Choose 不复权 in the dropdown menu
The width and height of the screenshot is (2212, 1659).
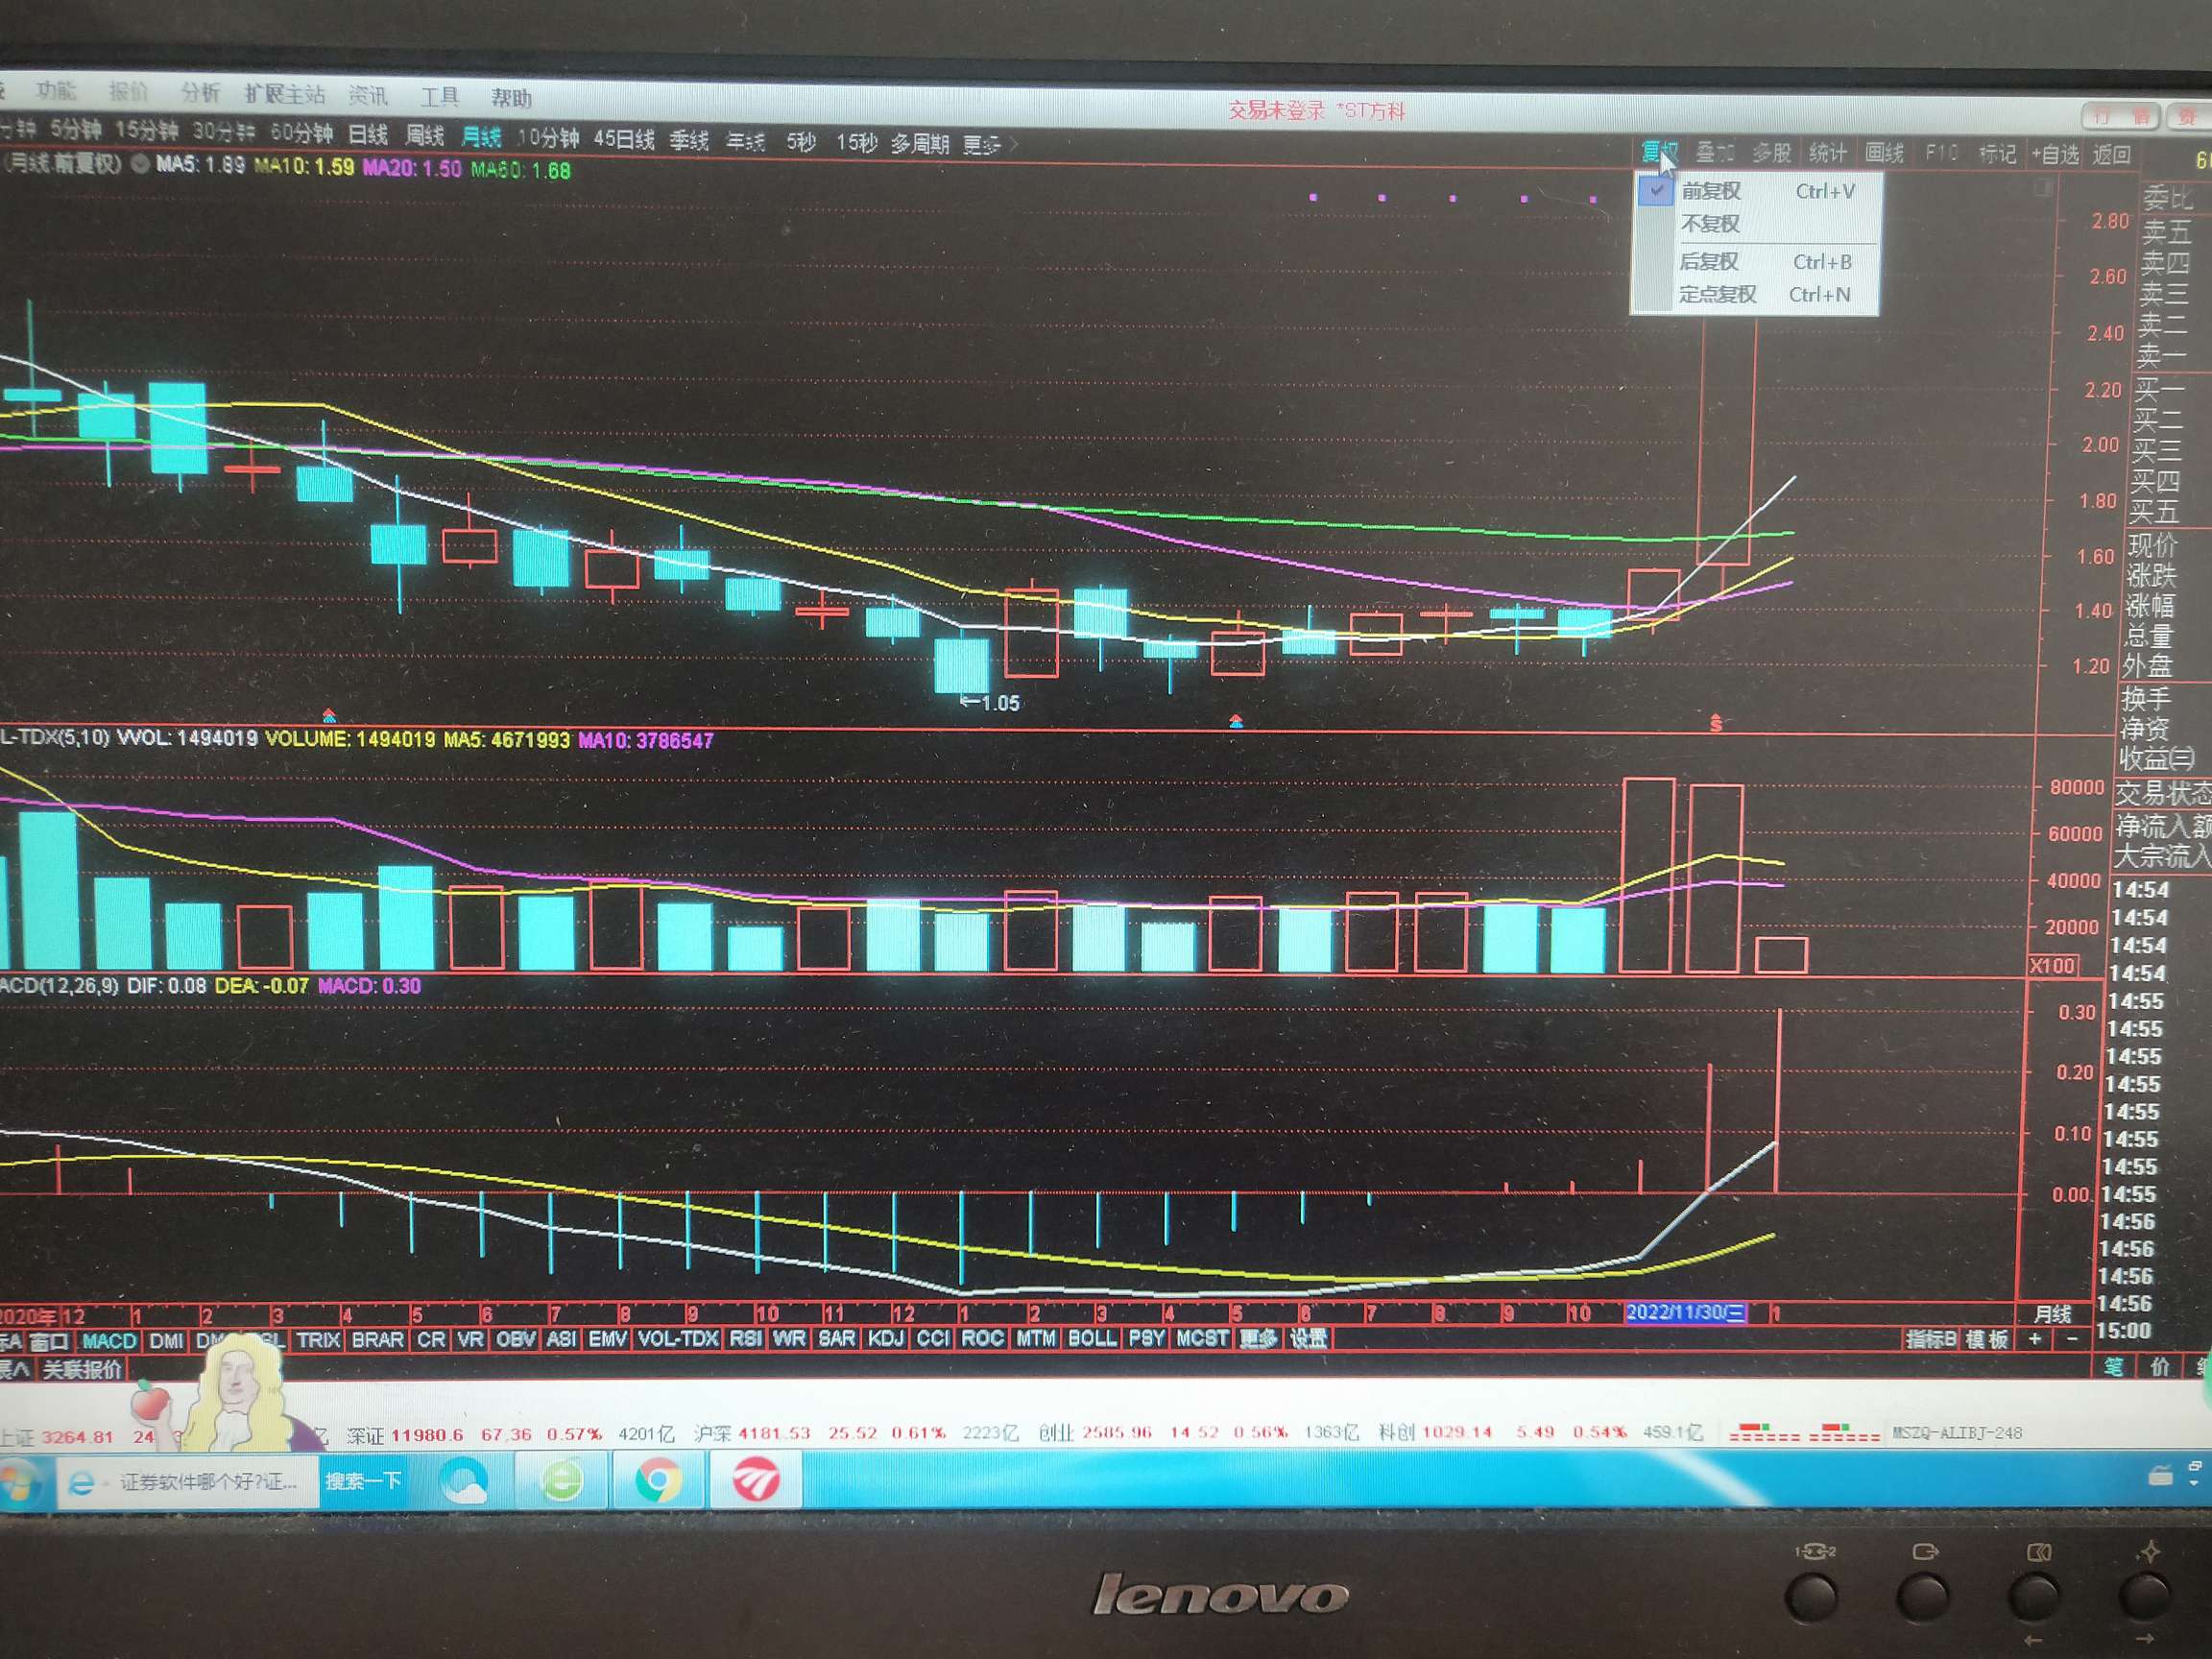pyautogui.click(x=1710, y=224)
